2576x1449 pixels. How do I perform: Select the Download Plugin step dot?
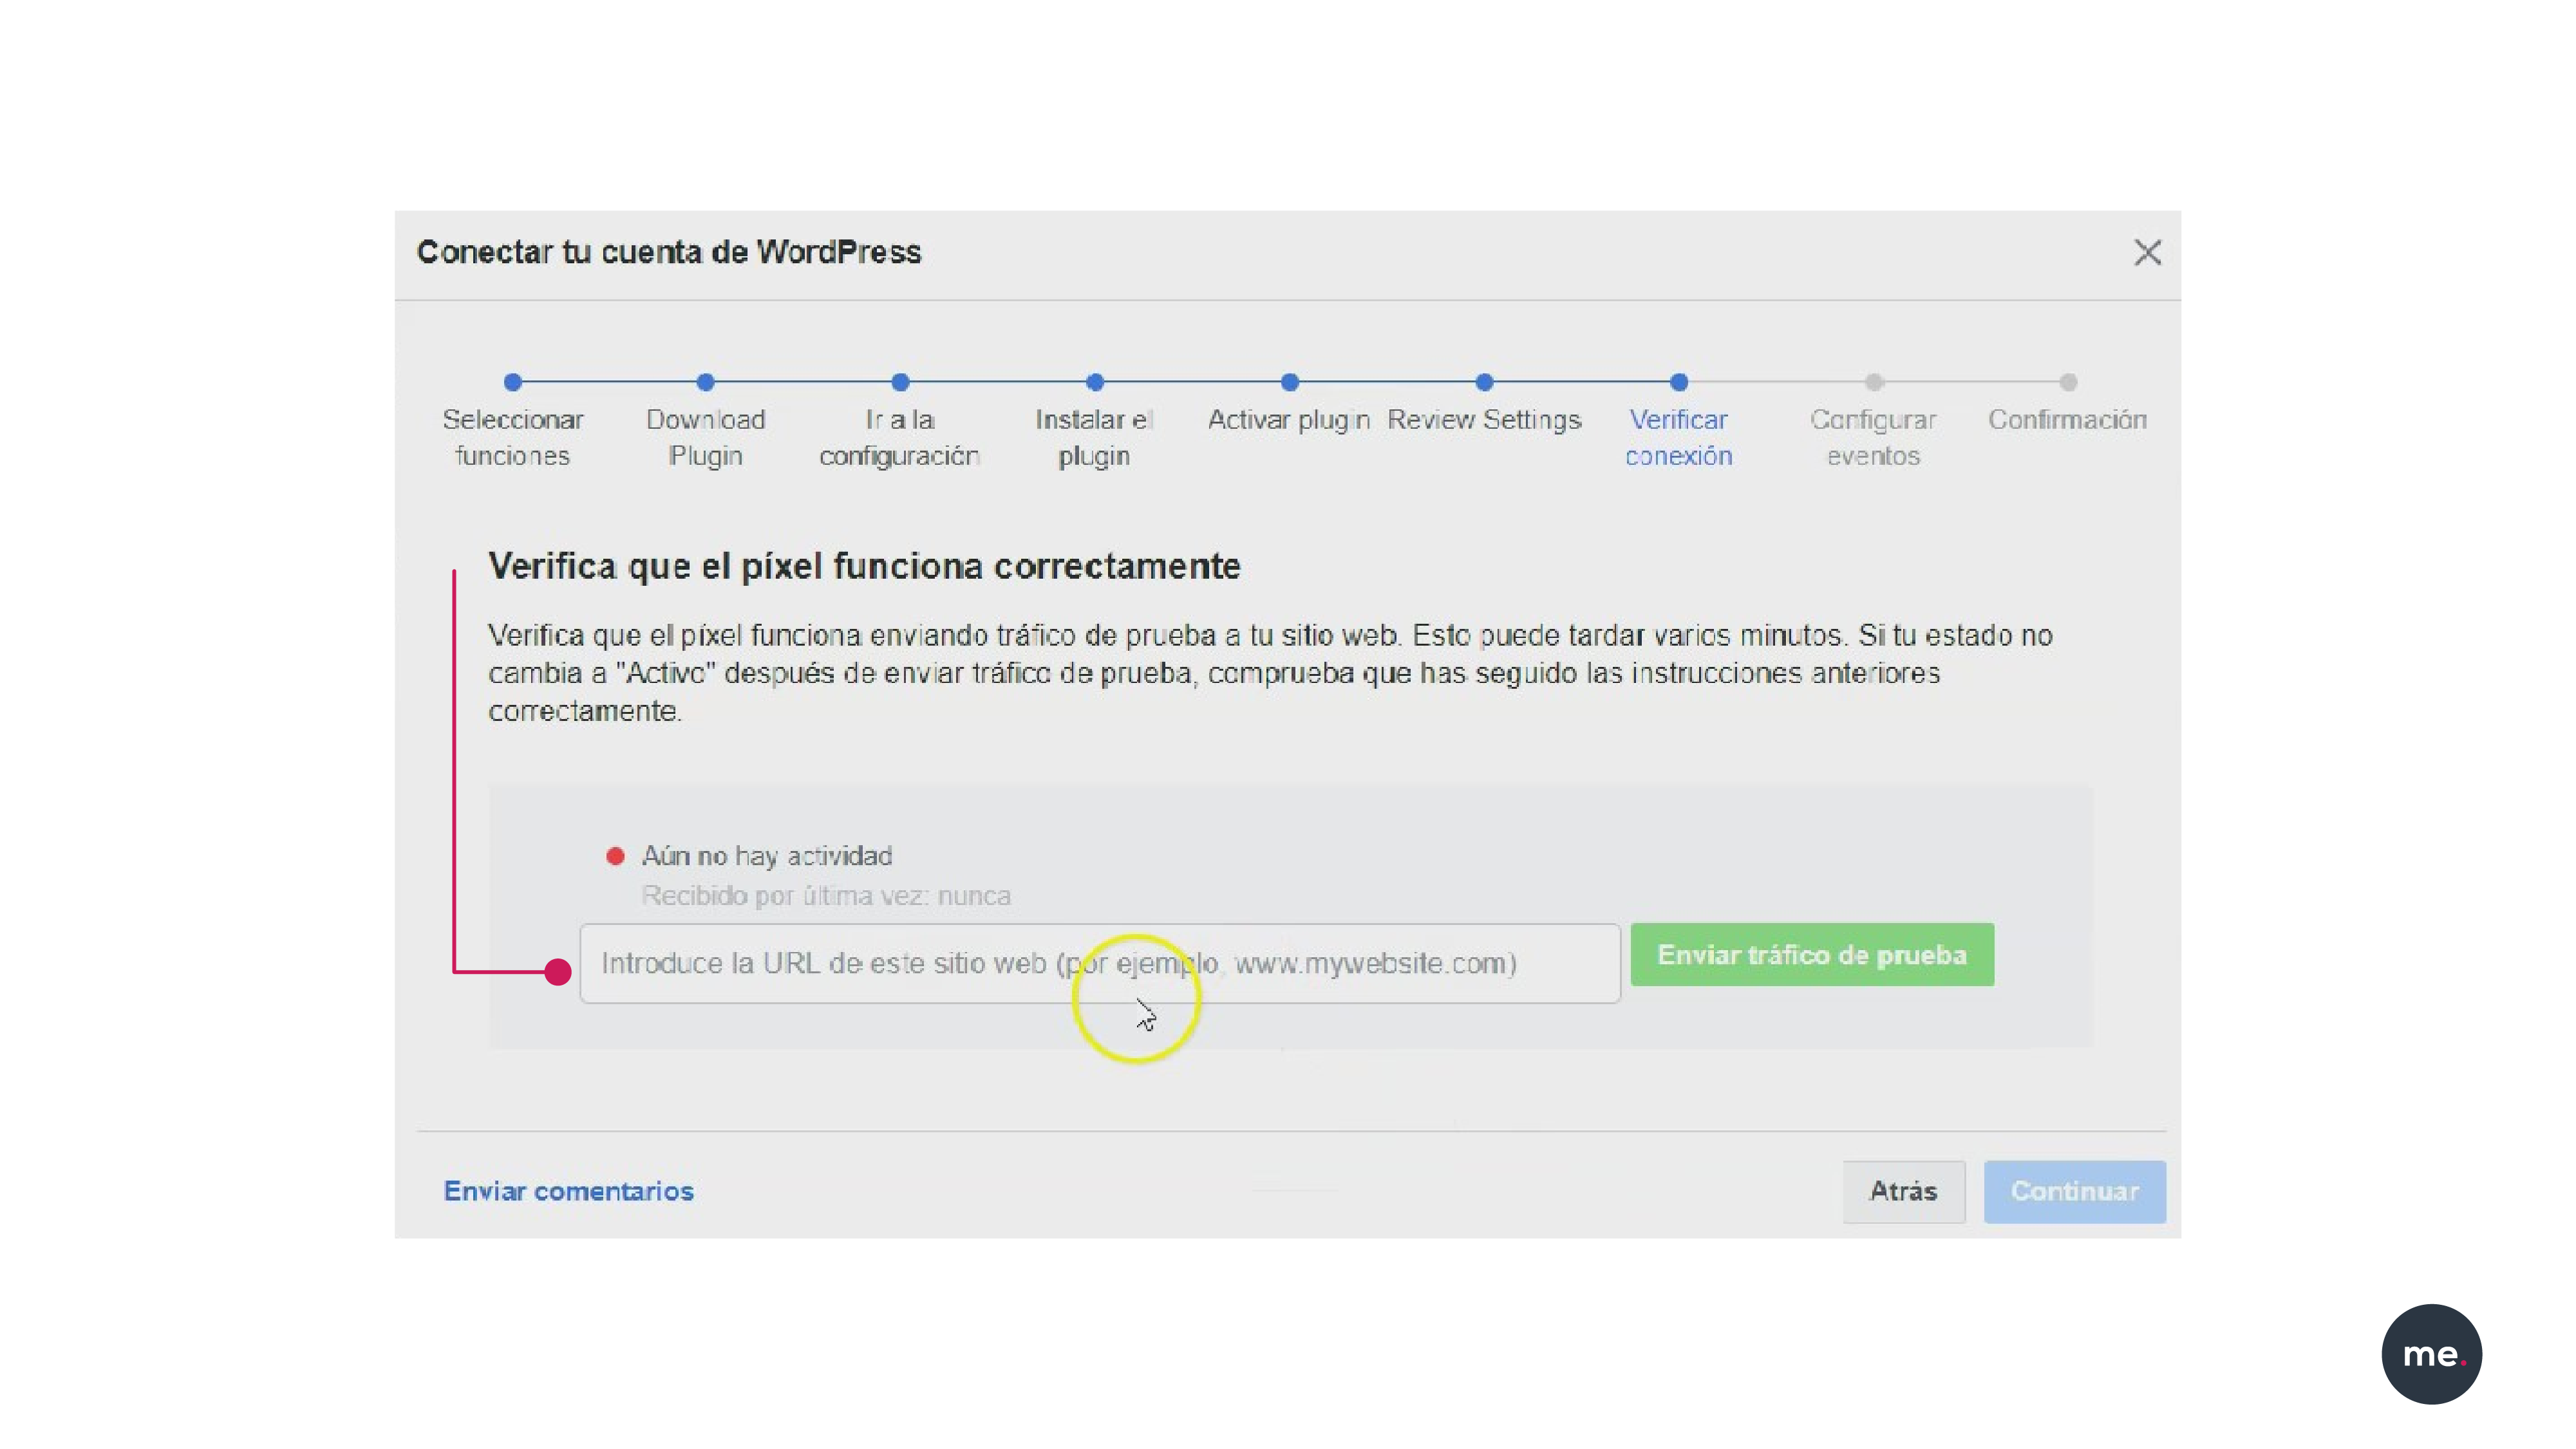click(705, 382)
